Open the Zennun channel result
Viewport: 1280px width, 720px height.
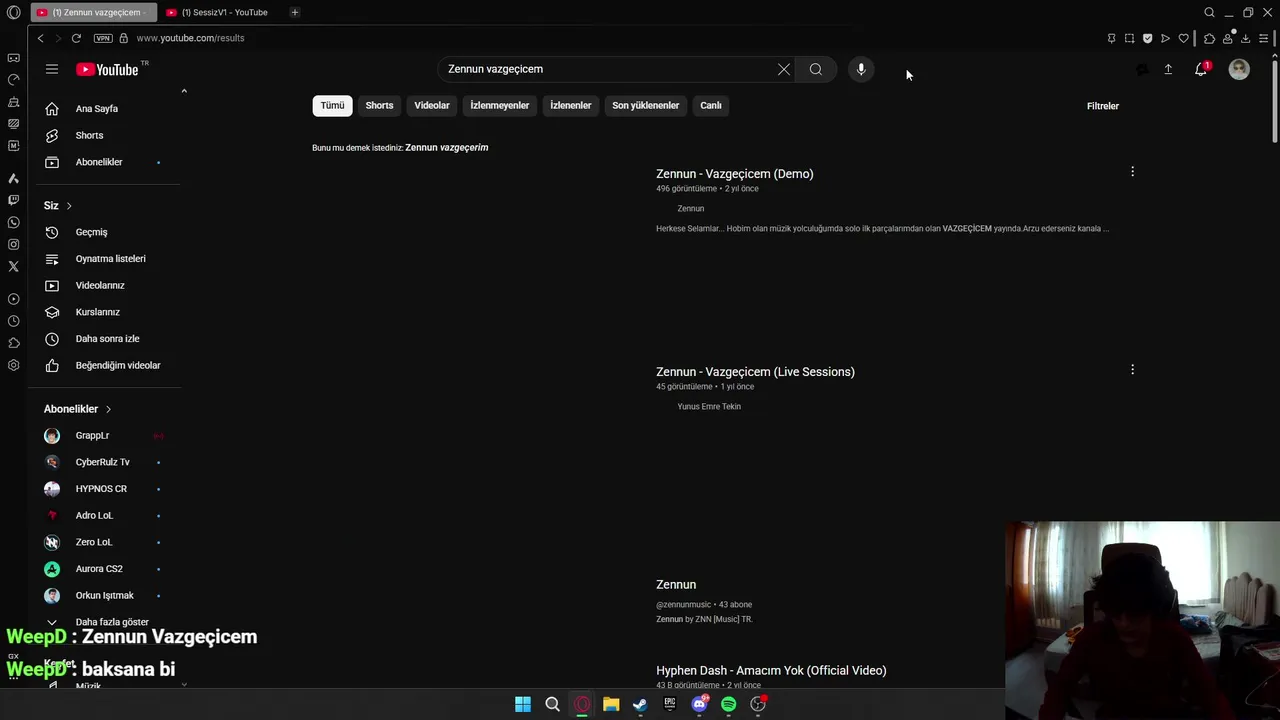click(x=676, y=585)
